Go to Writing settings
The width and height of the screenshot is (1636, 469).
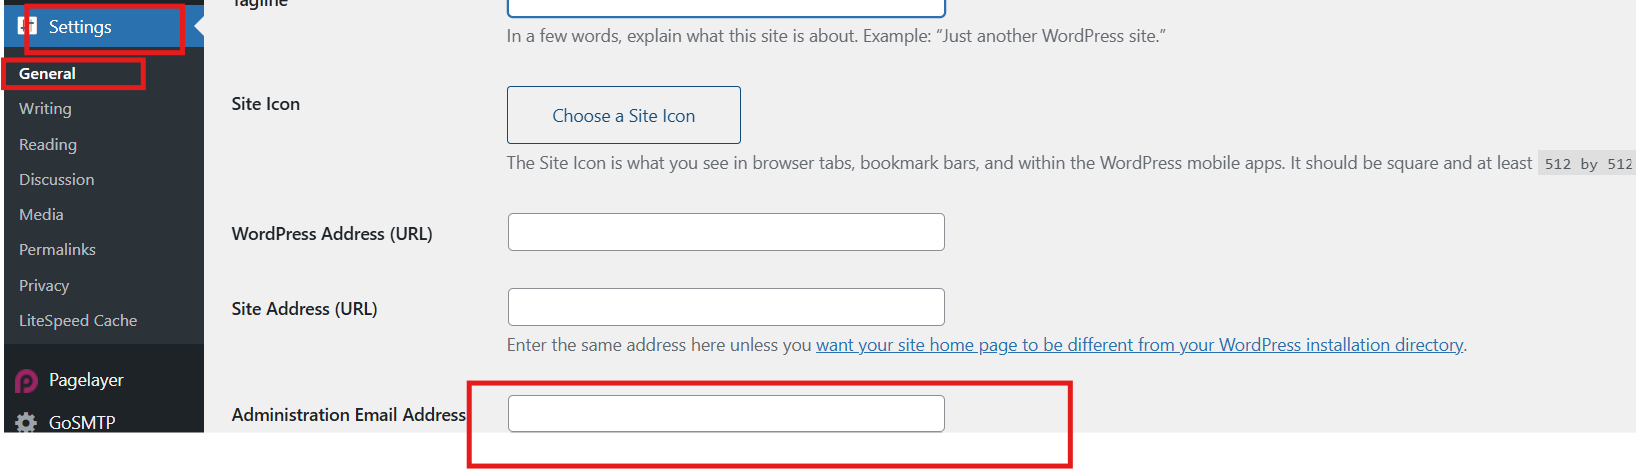pos(45,109)
